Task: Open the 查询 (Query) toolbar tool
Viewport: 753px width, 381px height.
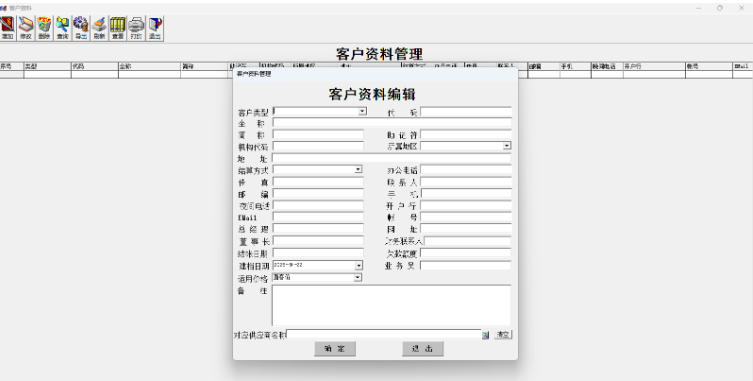Action: pos(62,28)
